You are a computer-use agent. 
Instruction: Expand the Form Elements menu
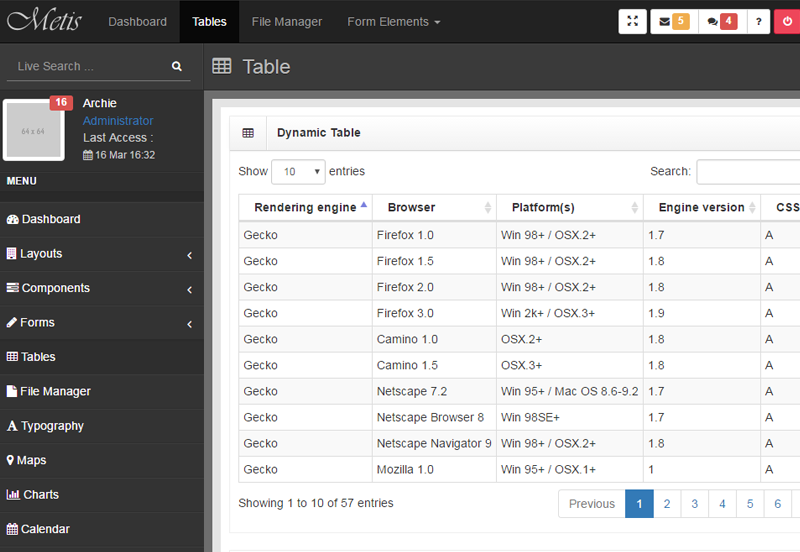[x=393, y=21]
